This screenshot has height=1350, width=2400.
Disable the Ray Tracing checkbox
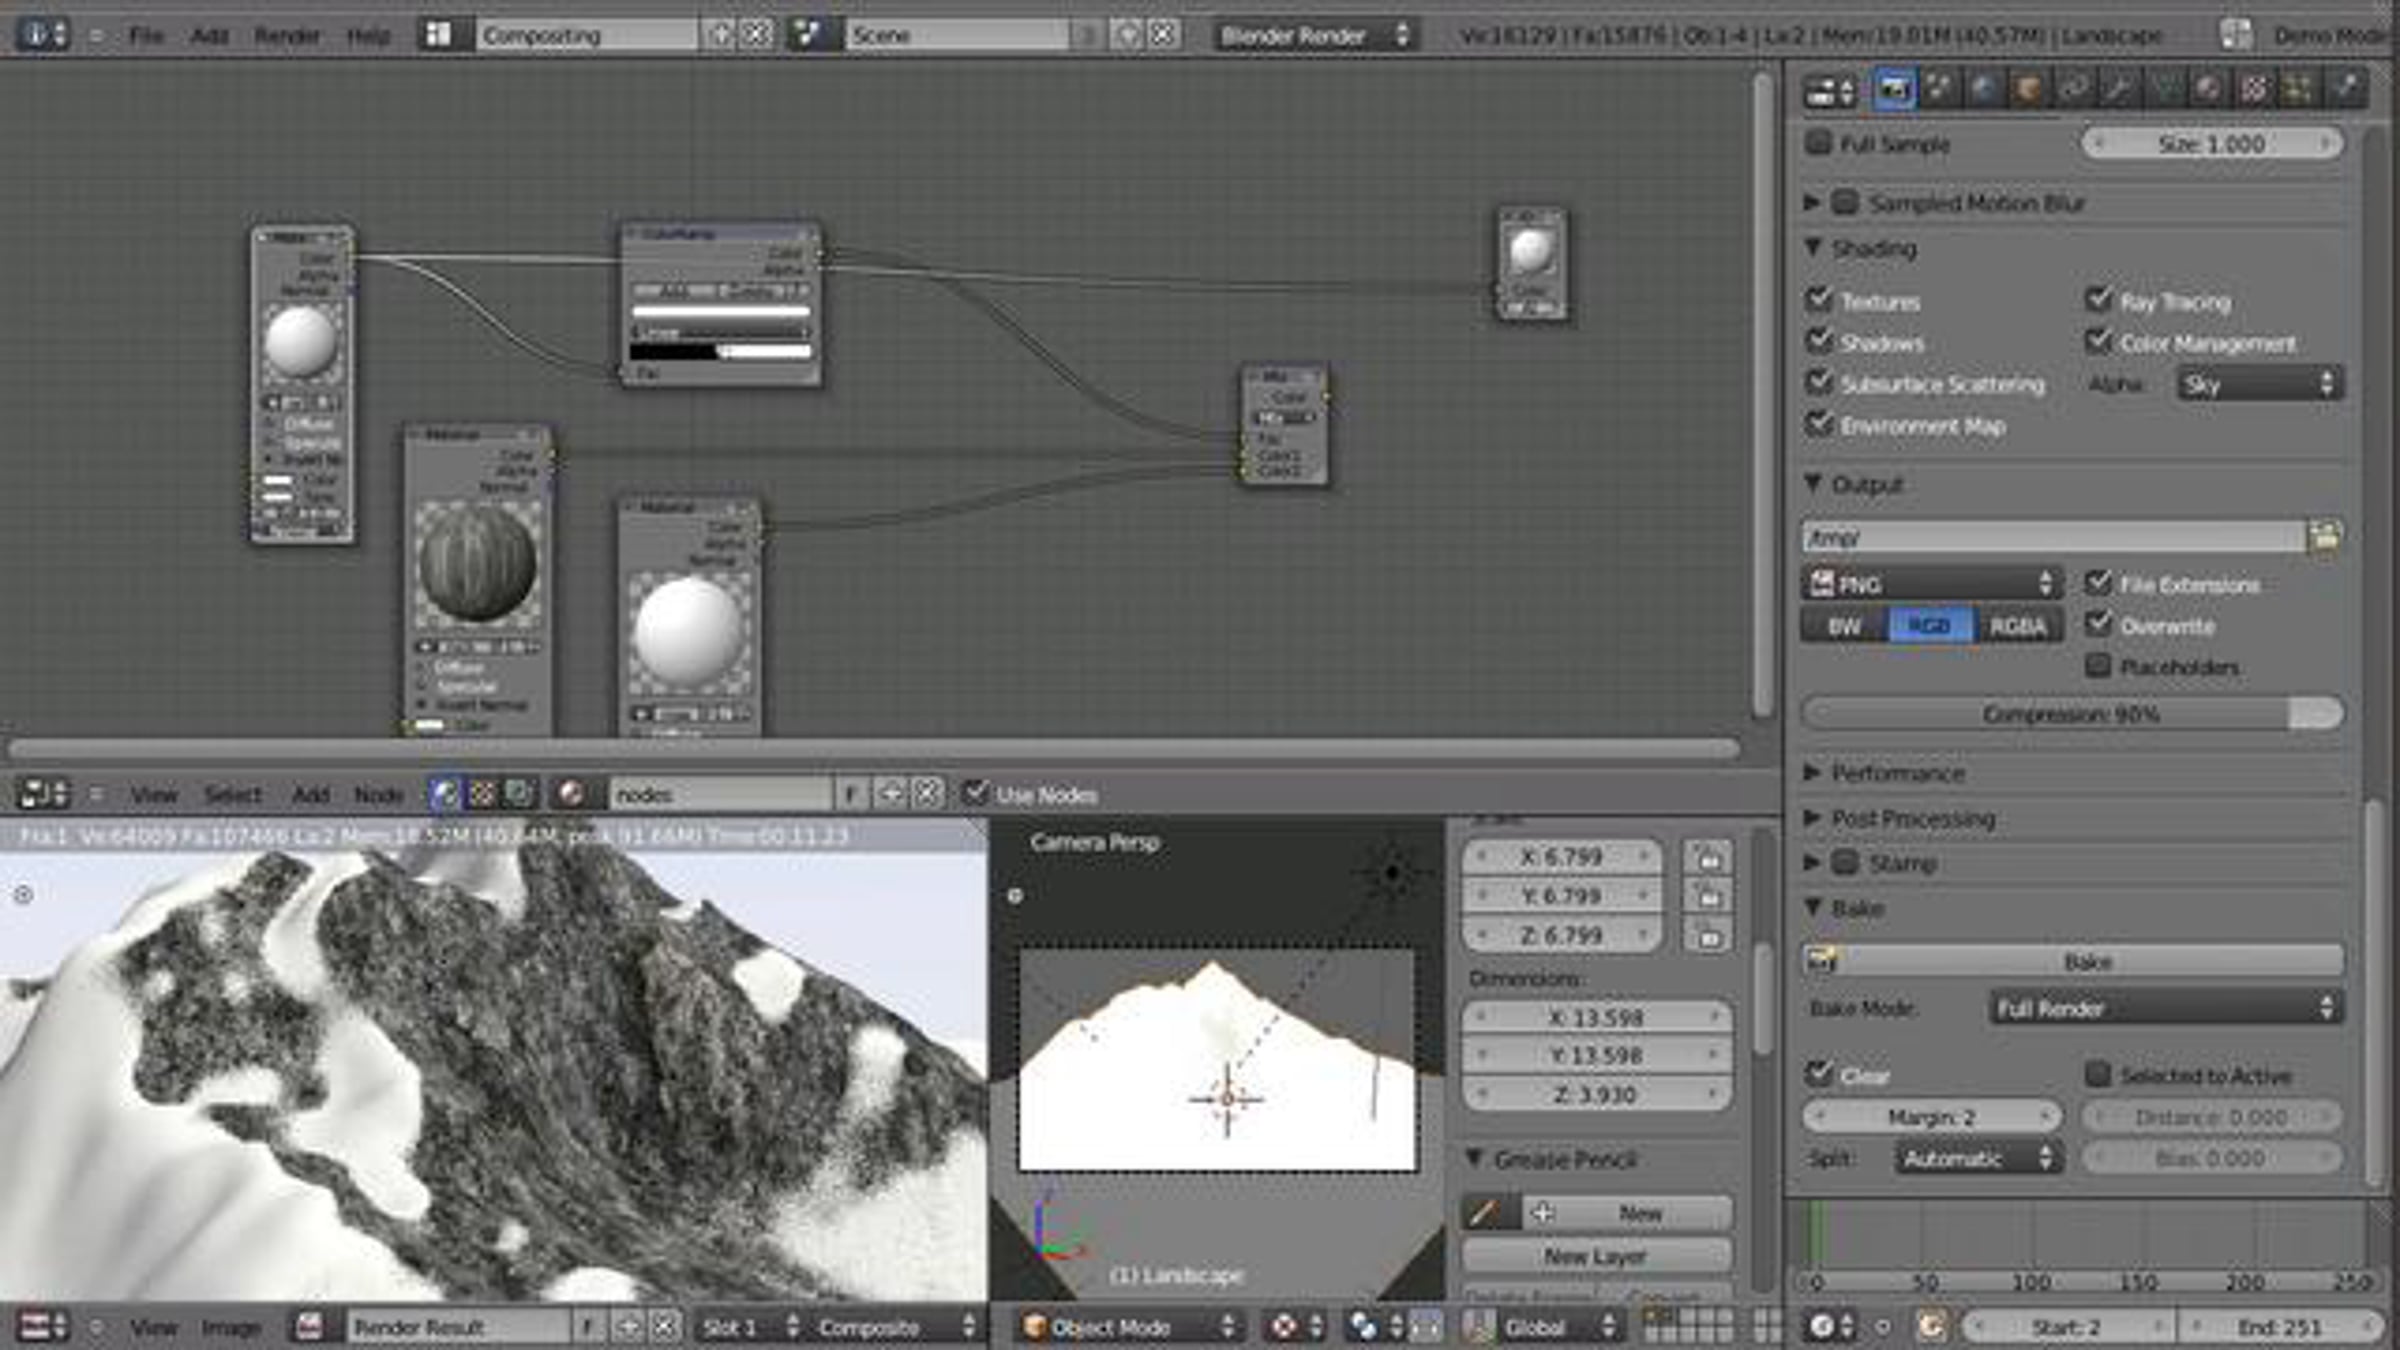tap(2097, 300)
